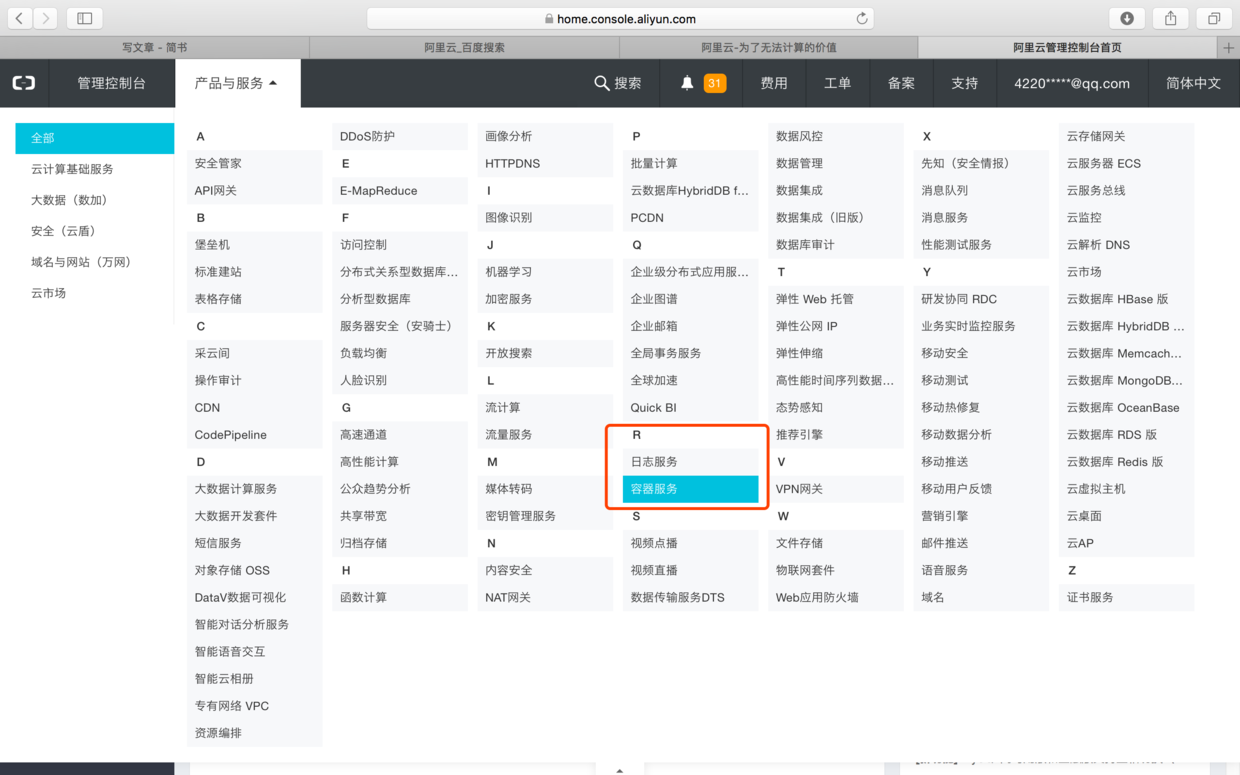Open Quick BI service
Screen dimensions: 1240x775
[x=690, y=407]
